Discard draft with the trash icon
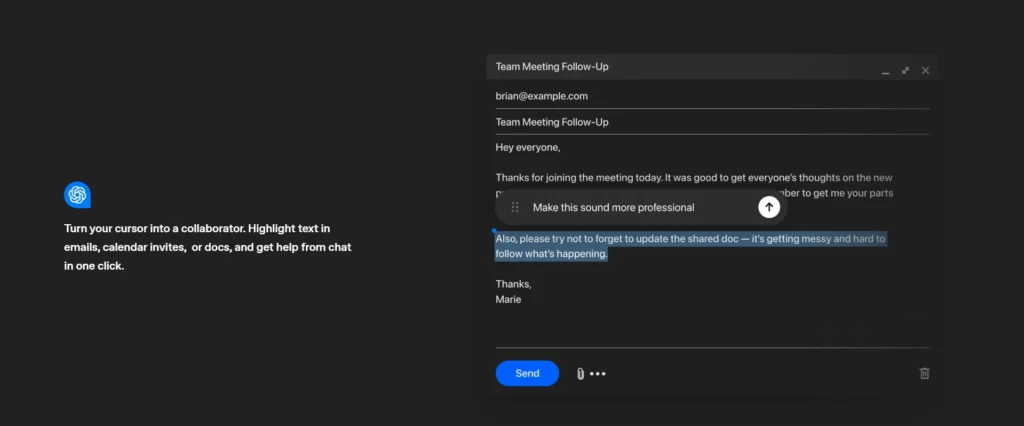This screenshot has height=426, width=1024. click(924, 373)
